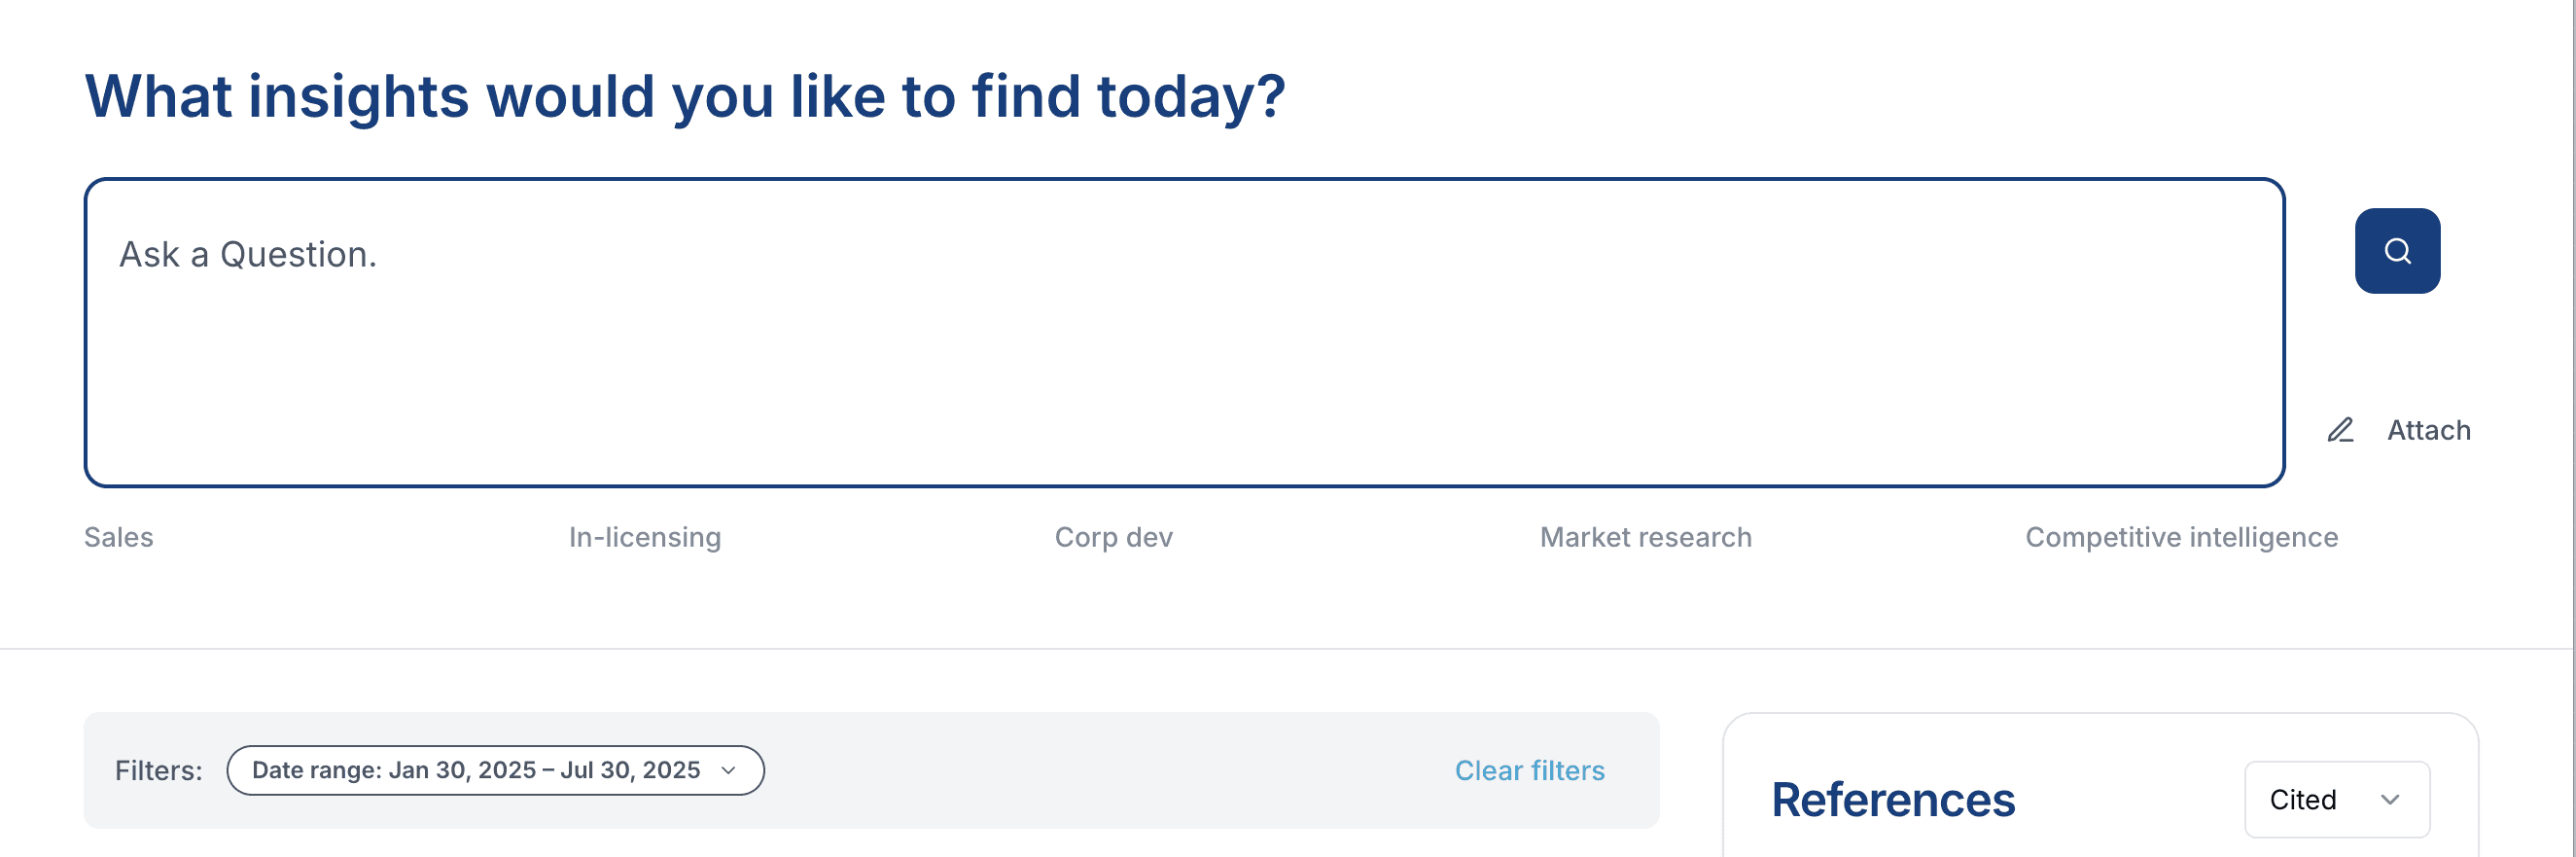Select the magnifying glass on the submit button
Screen dimensions: 2576x857
2396,250
